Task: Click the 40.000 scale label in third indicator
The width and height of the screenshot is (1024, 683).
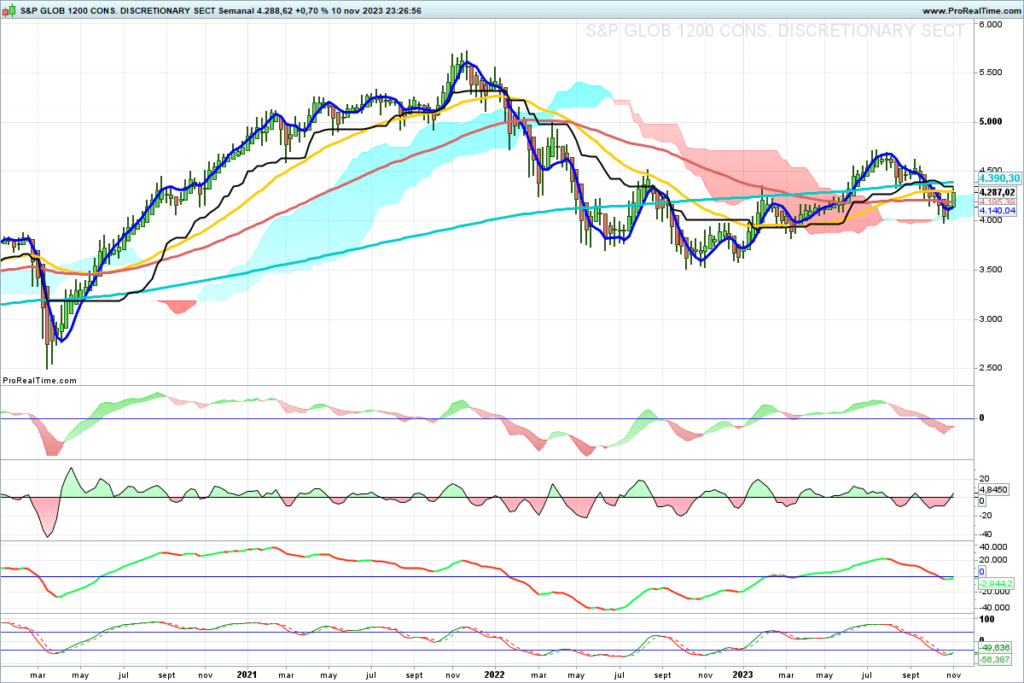Action: [993, 547]
